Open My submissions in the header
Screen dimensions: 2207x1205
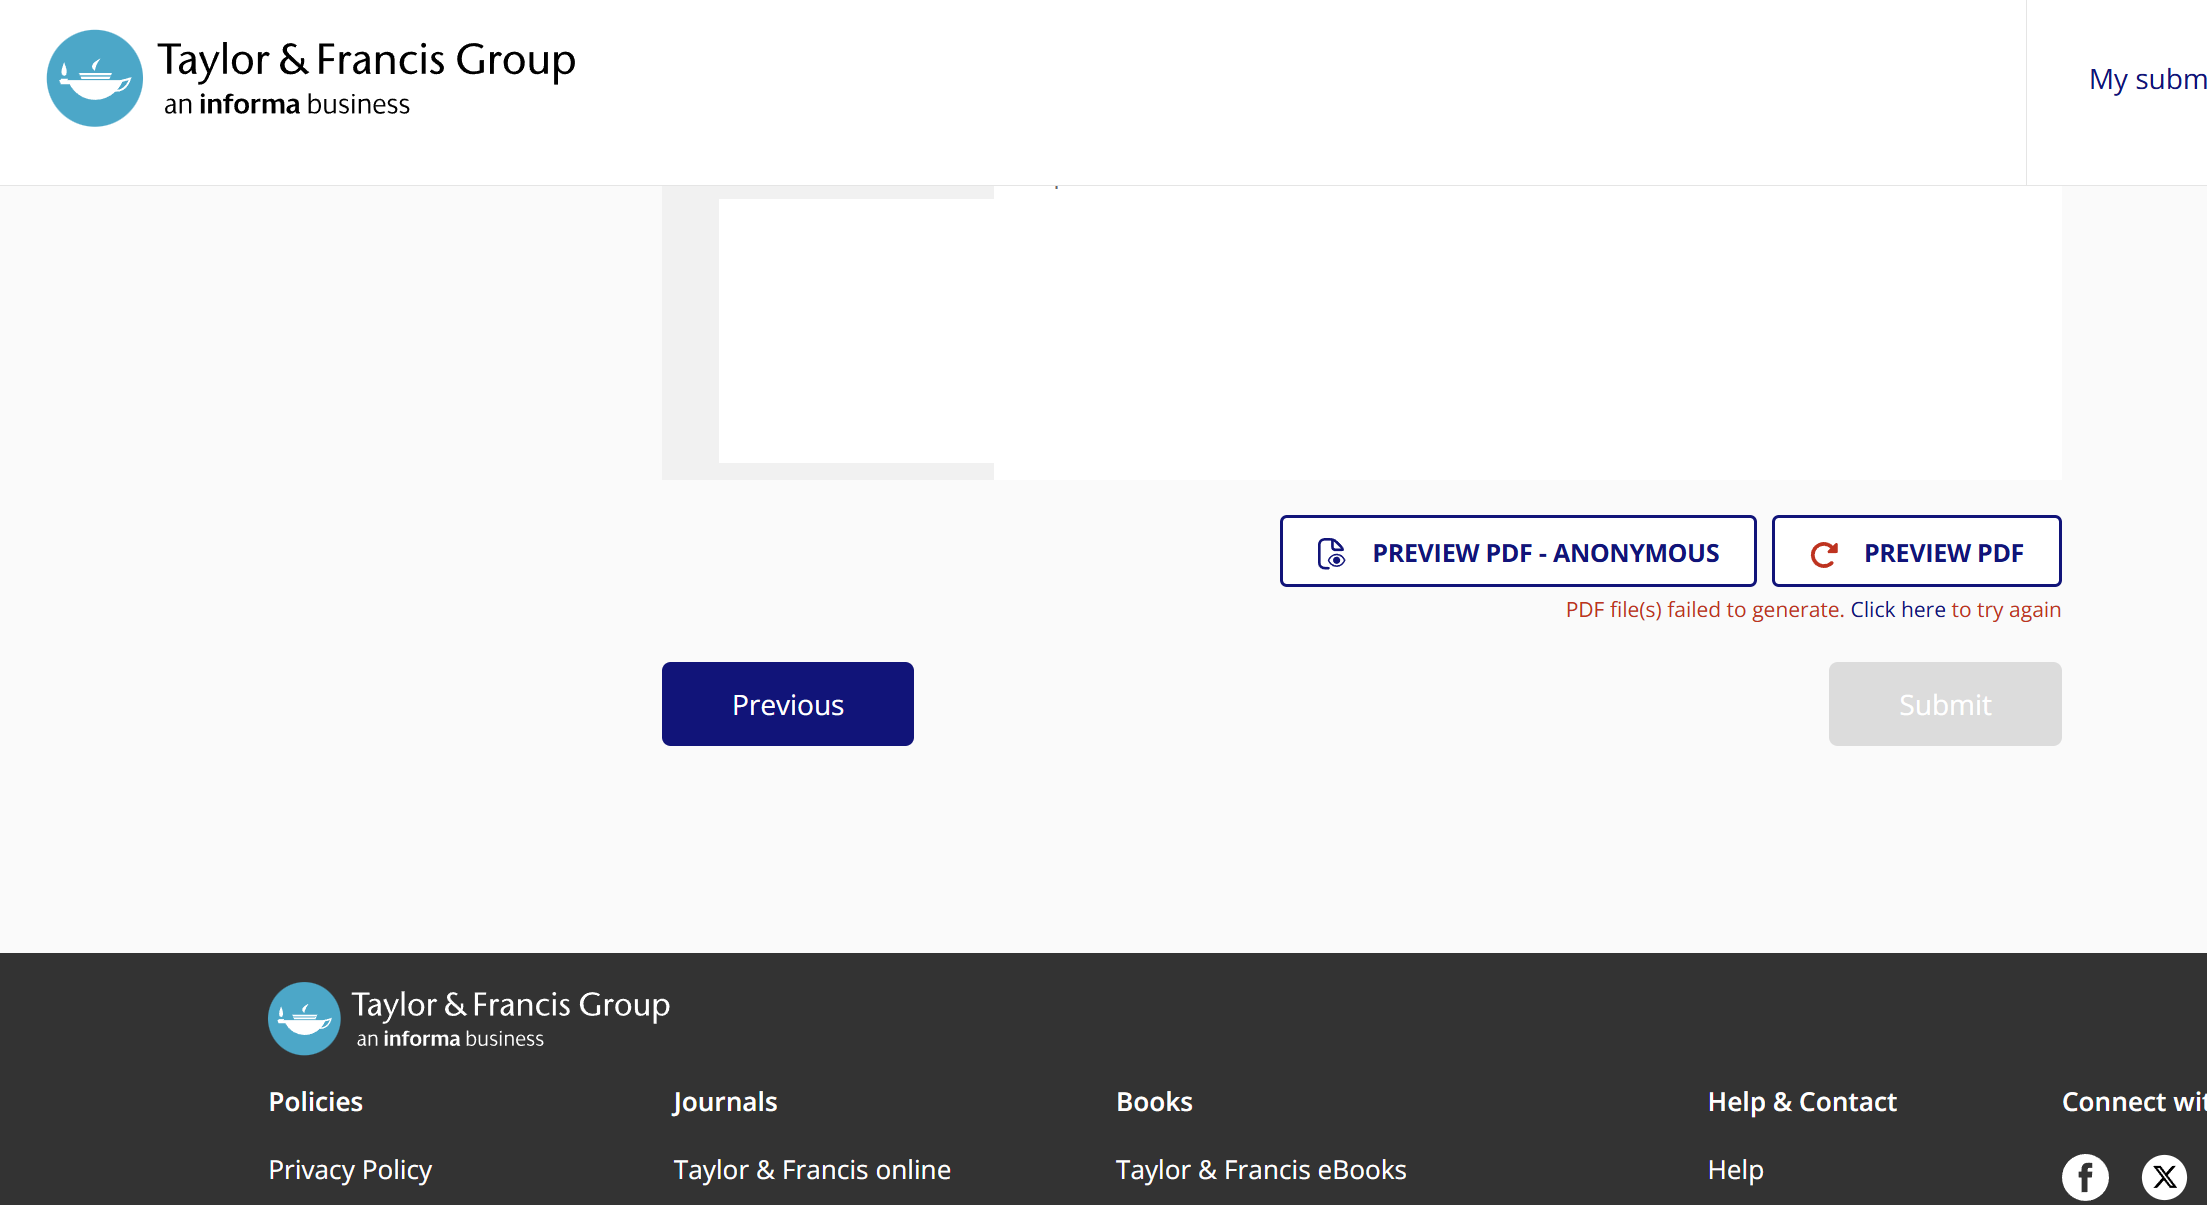coord(2146,79)
